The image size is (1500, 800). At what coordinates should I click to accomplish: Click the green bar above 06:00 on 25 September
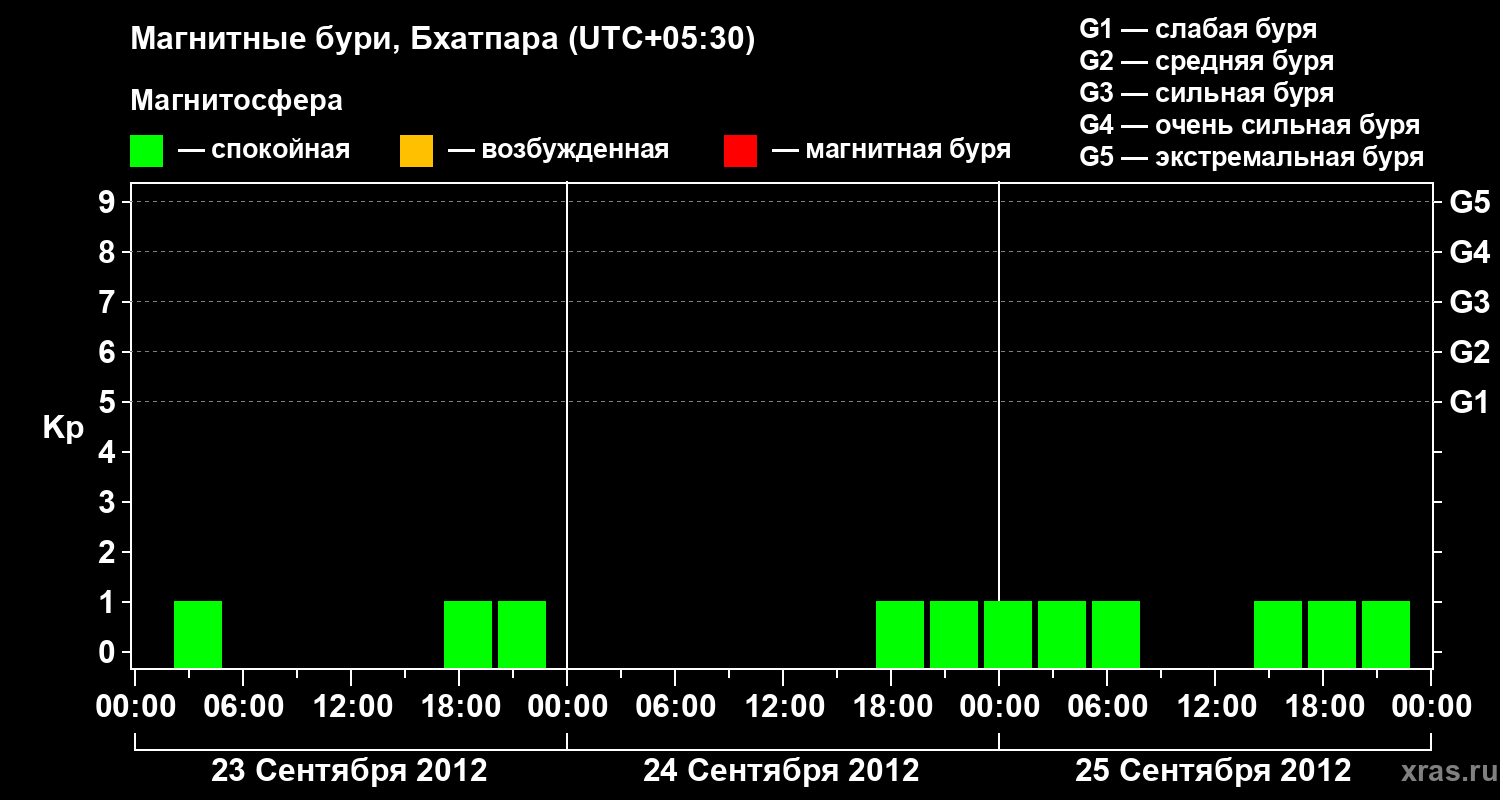[1116, 634]
